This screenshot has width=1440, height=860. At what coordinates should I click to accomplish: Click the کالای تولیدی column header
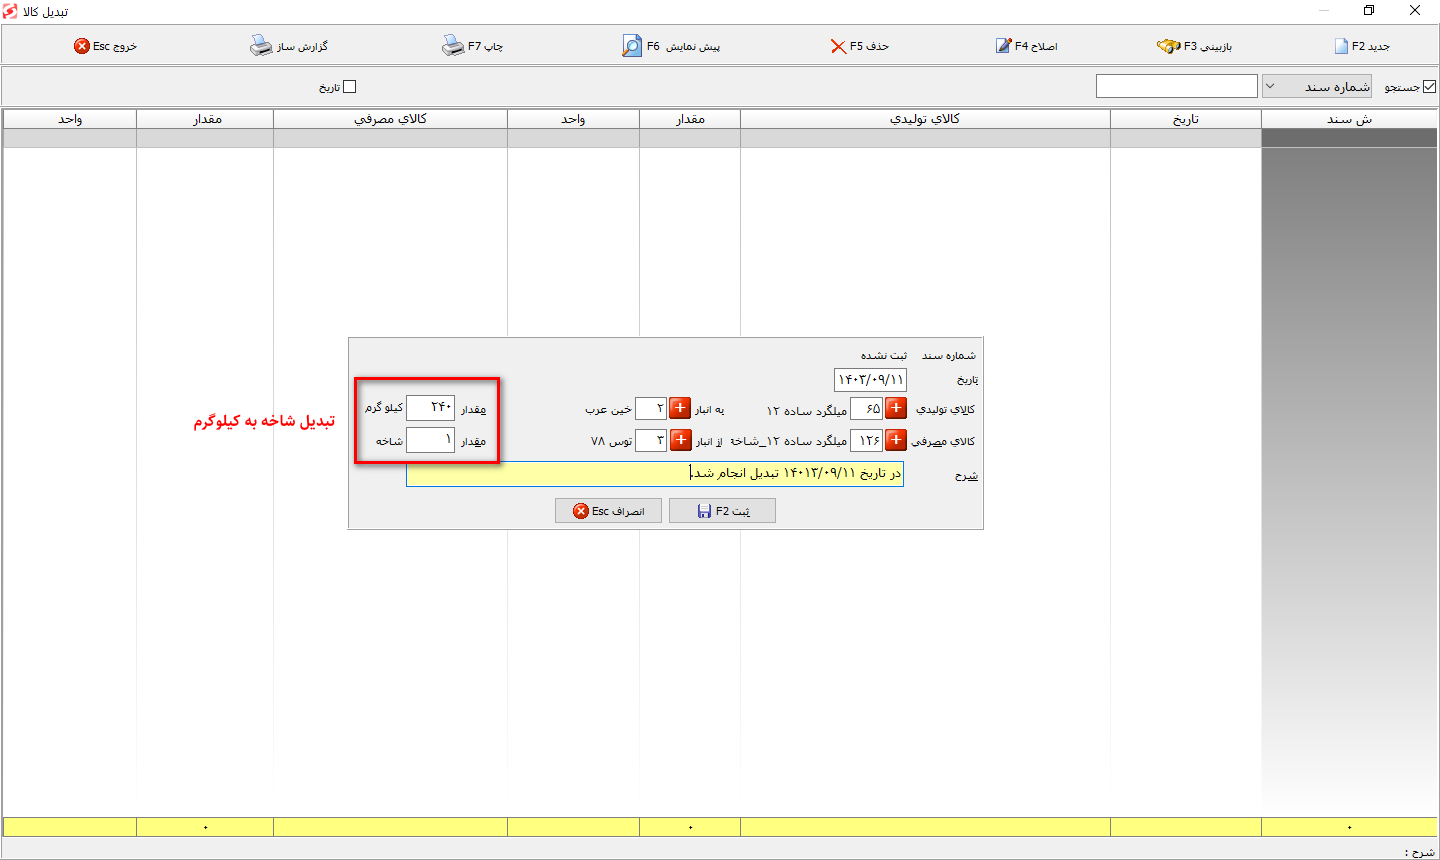click(x=925, y=119)
